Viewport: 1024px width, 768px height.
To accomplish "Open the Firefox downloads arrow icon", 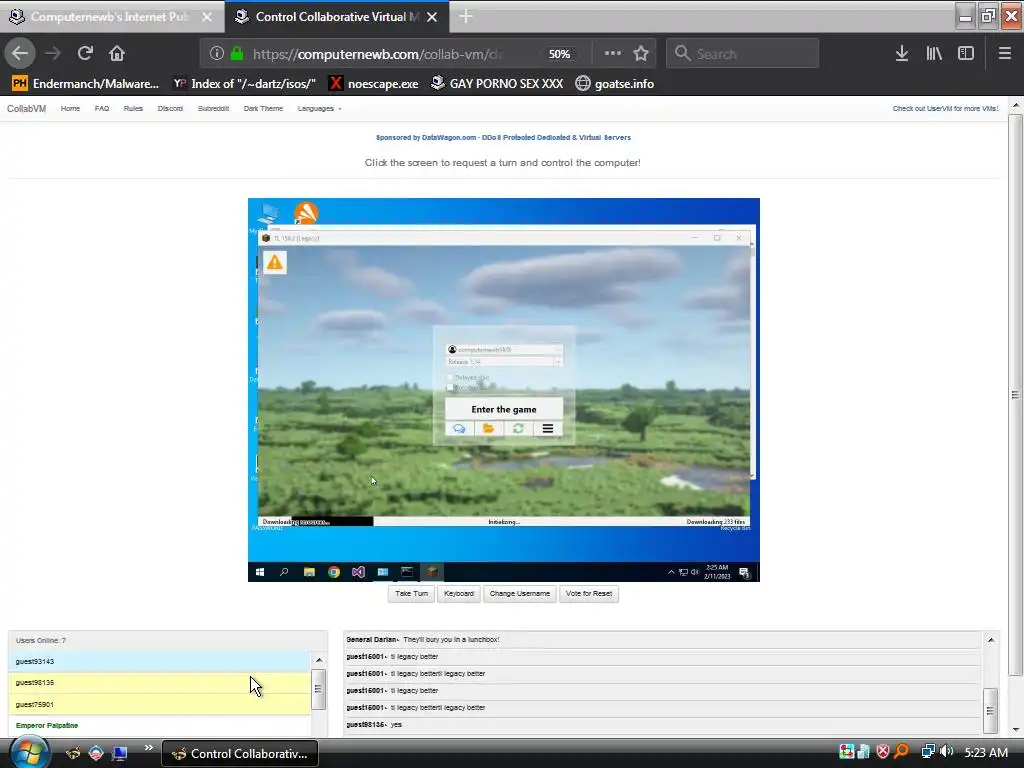I will coord(902,54).
